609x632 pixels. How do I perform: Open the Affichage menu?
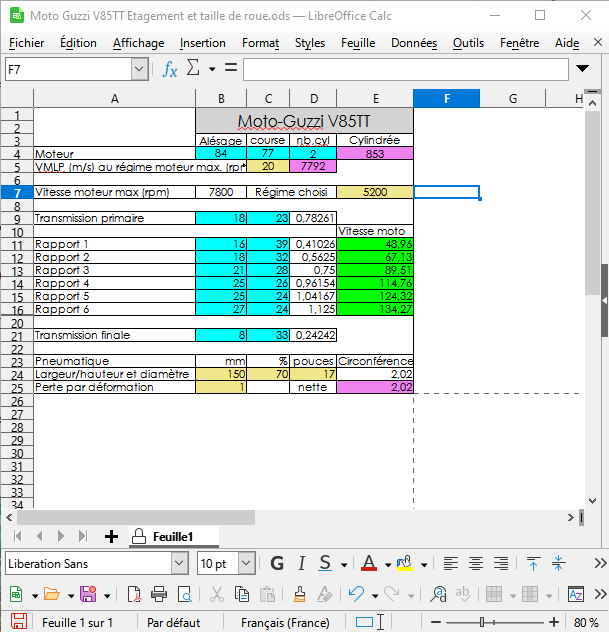pos(138,43)
